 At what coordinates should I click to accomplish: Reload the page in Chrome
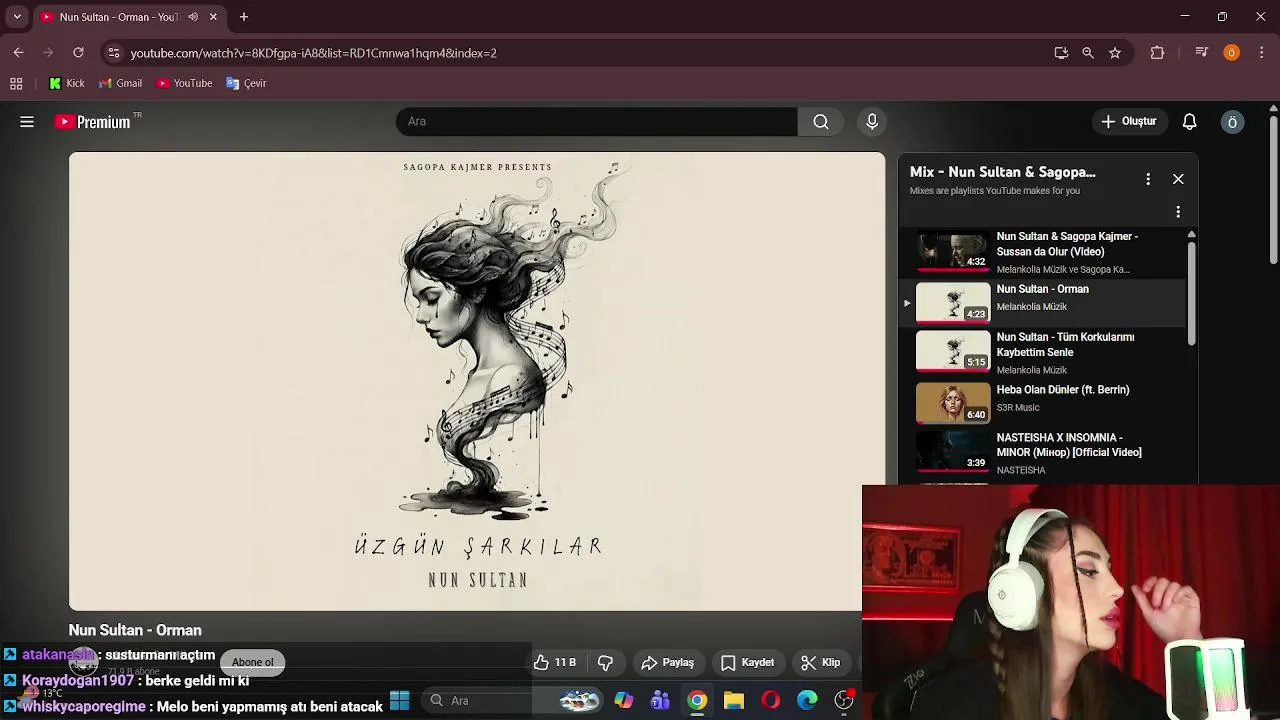(x=78, y=53)
